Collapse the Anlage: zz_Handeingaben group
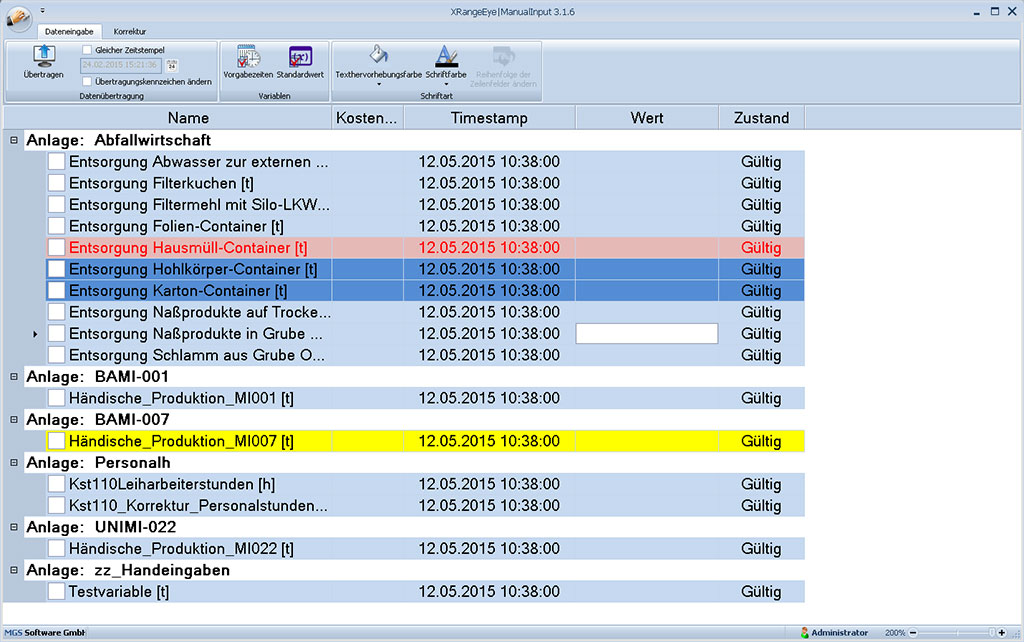Viewport: 1024px width, 642px height. coord(14,570)
